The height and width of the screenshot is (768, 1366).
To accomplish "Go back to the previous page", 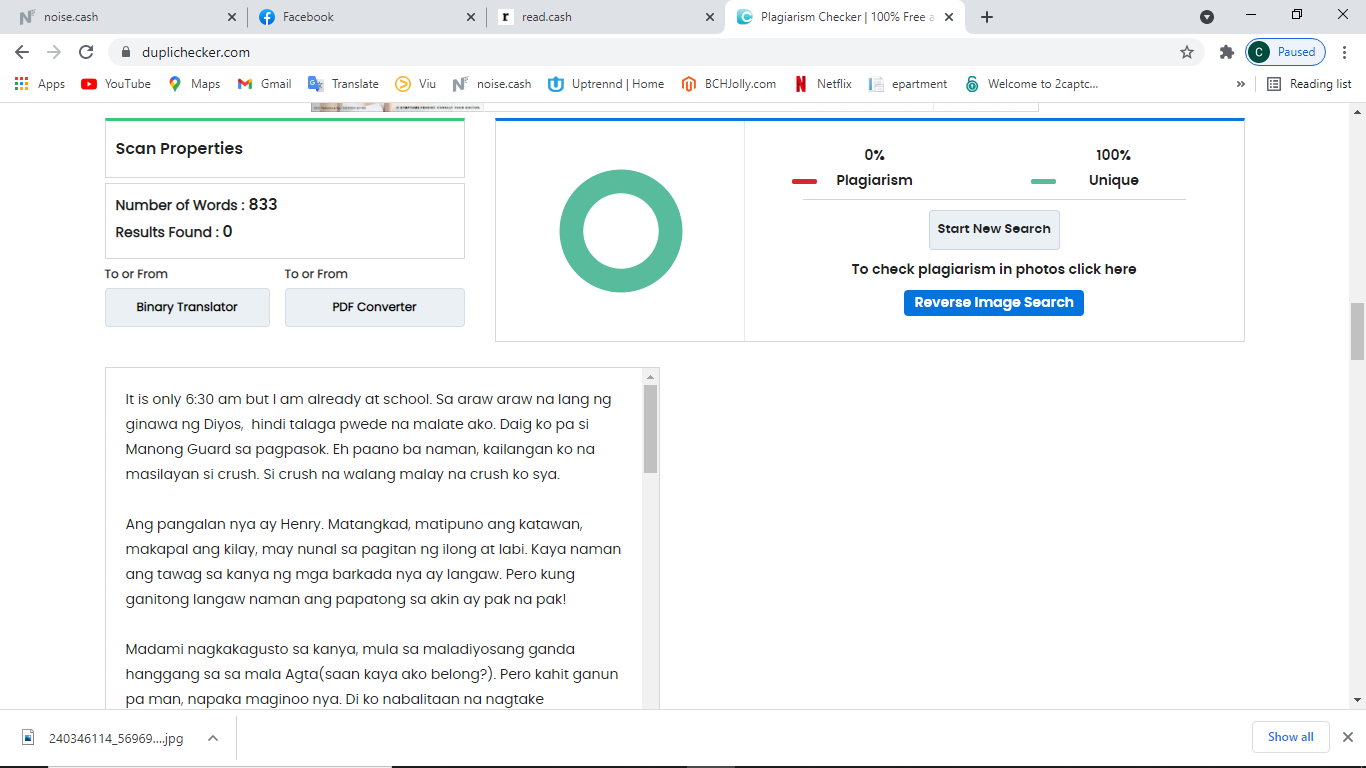I will click(22, 52).
